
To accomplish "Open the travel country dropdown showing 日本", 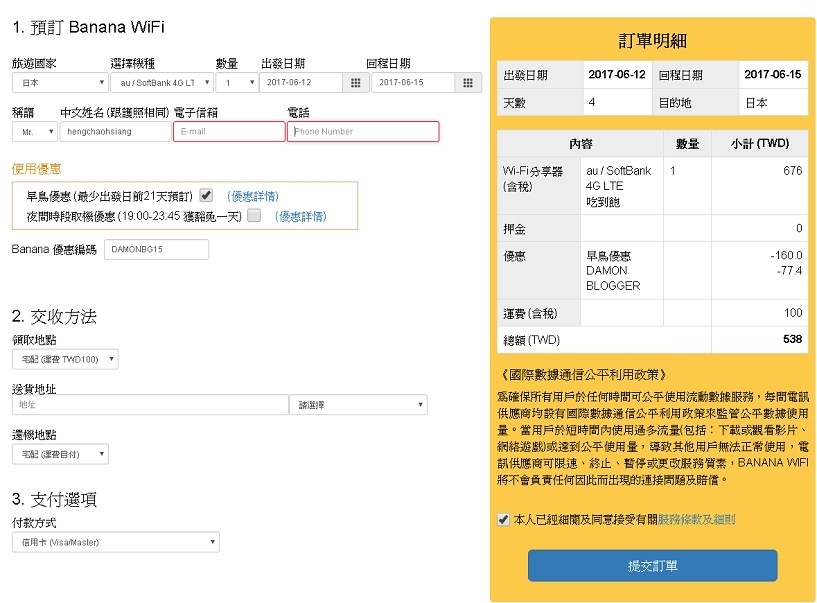I will click(x=60, y=82).
